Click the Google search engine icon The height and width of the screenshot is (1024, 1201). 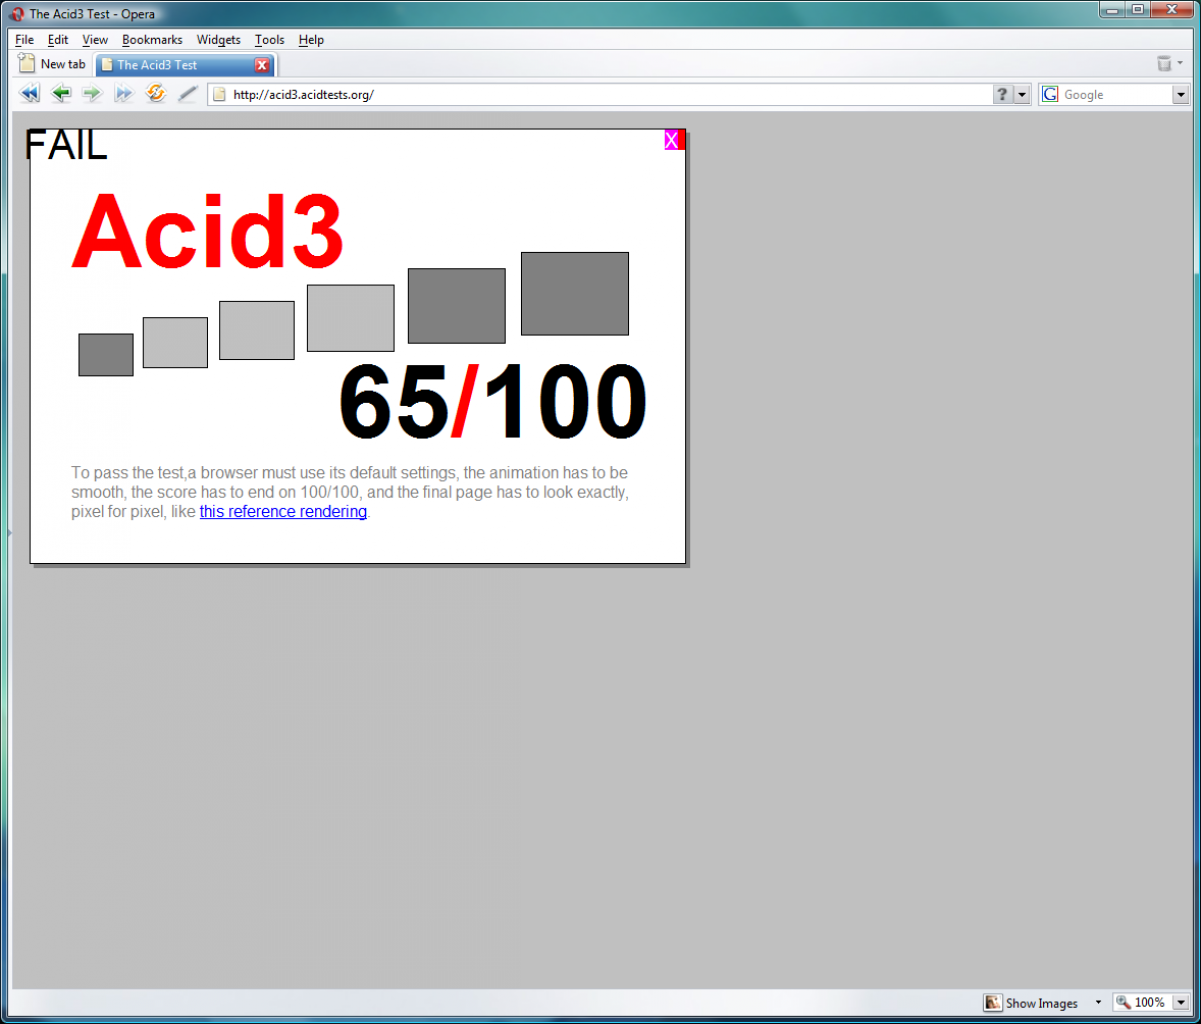point(1050,94)
